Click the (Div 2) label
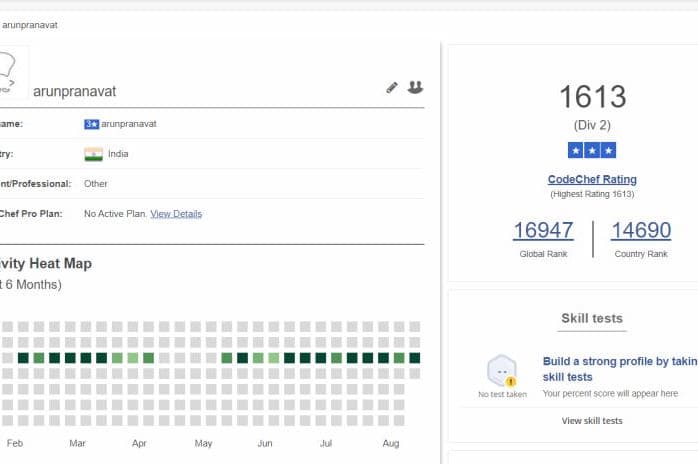 click(592, 125)
